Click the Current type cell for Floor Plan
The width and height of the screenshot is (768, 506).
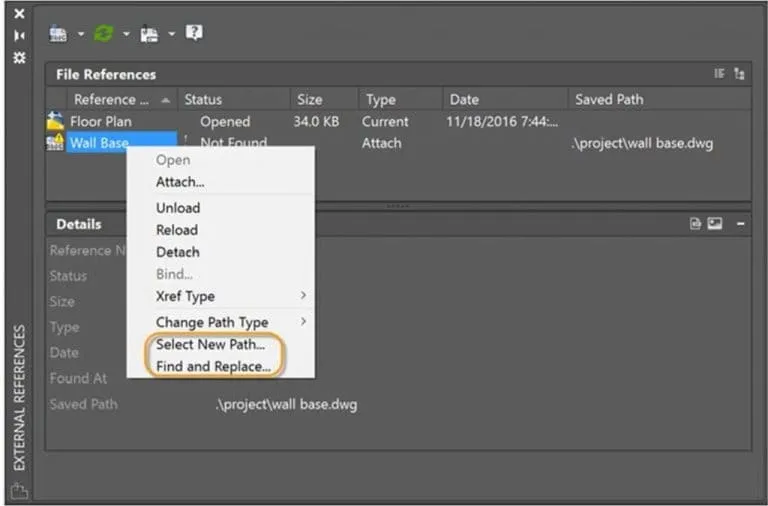click(385, 121)
